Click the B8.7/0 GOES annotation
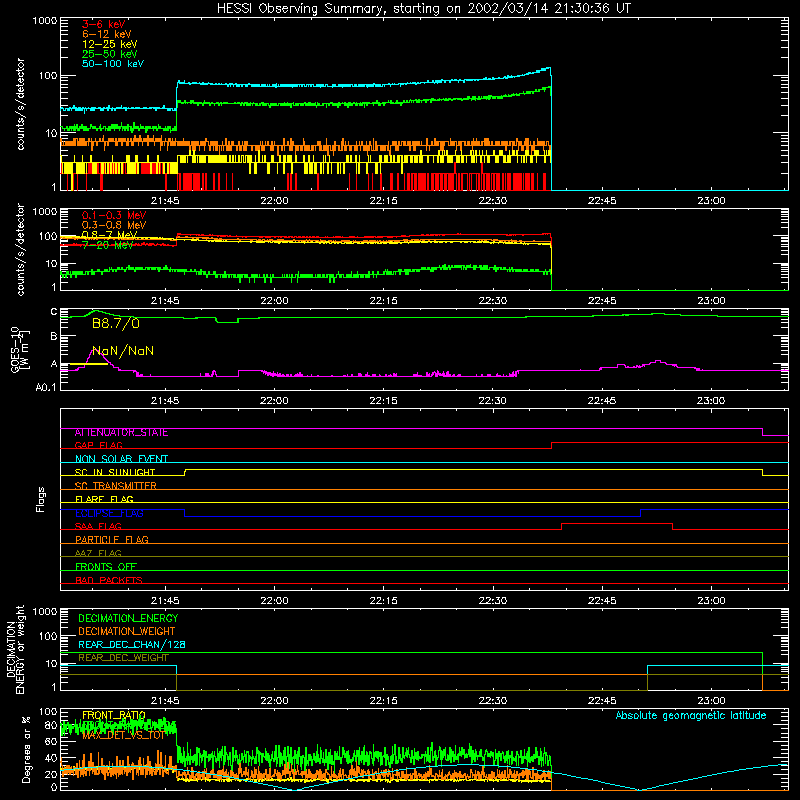Screen dimensions: 800x800 [116, 323]
